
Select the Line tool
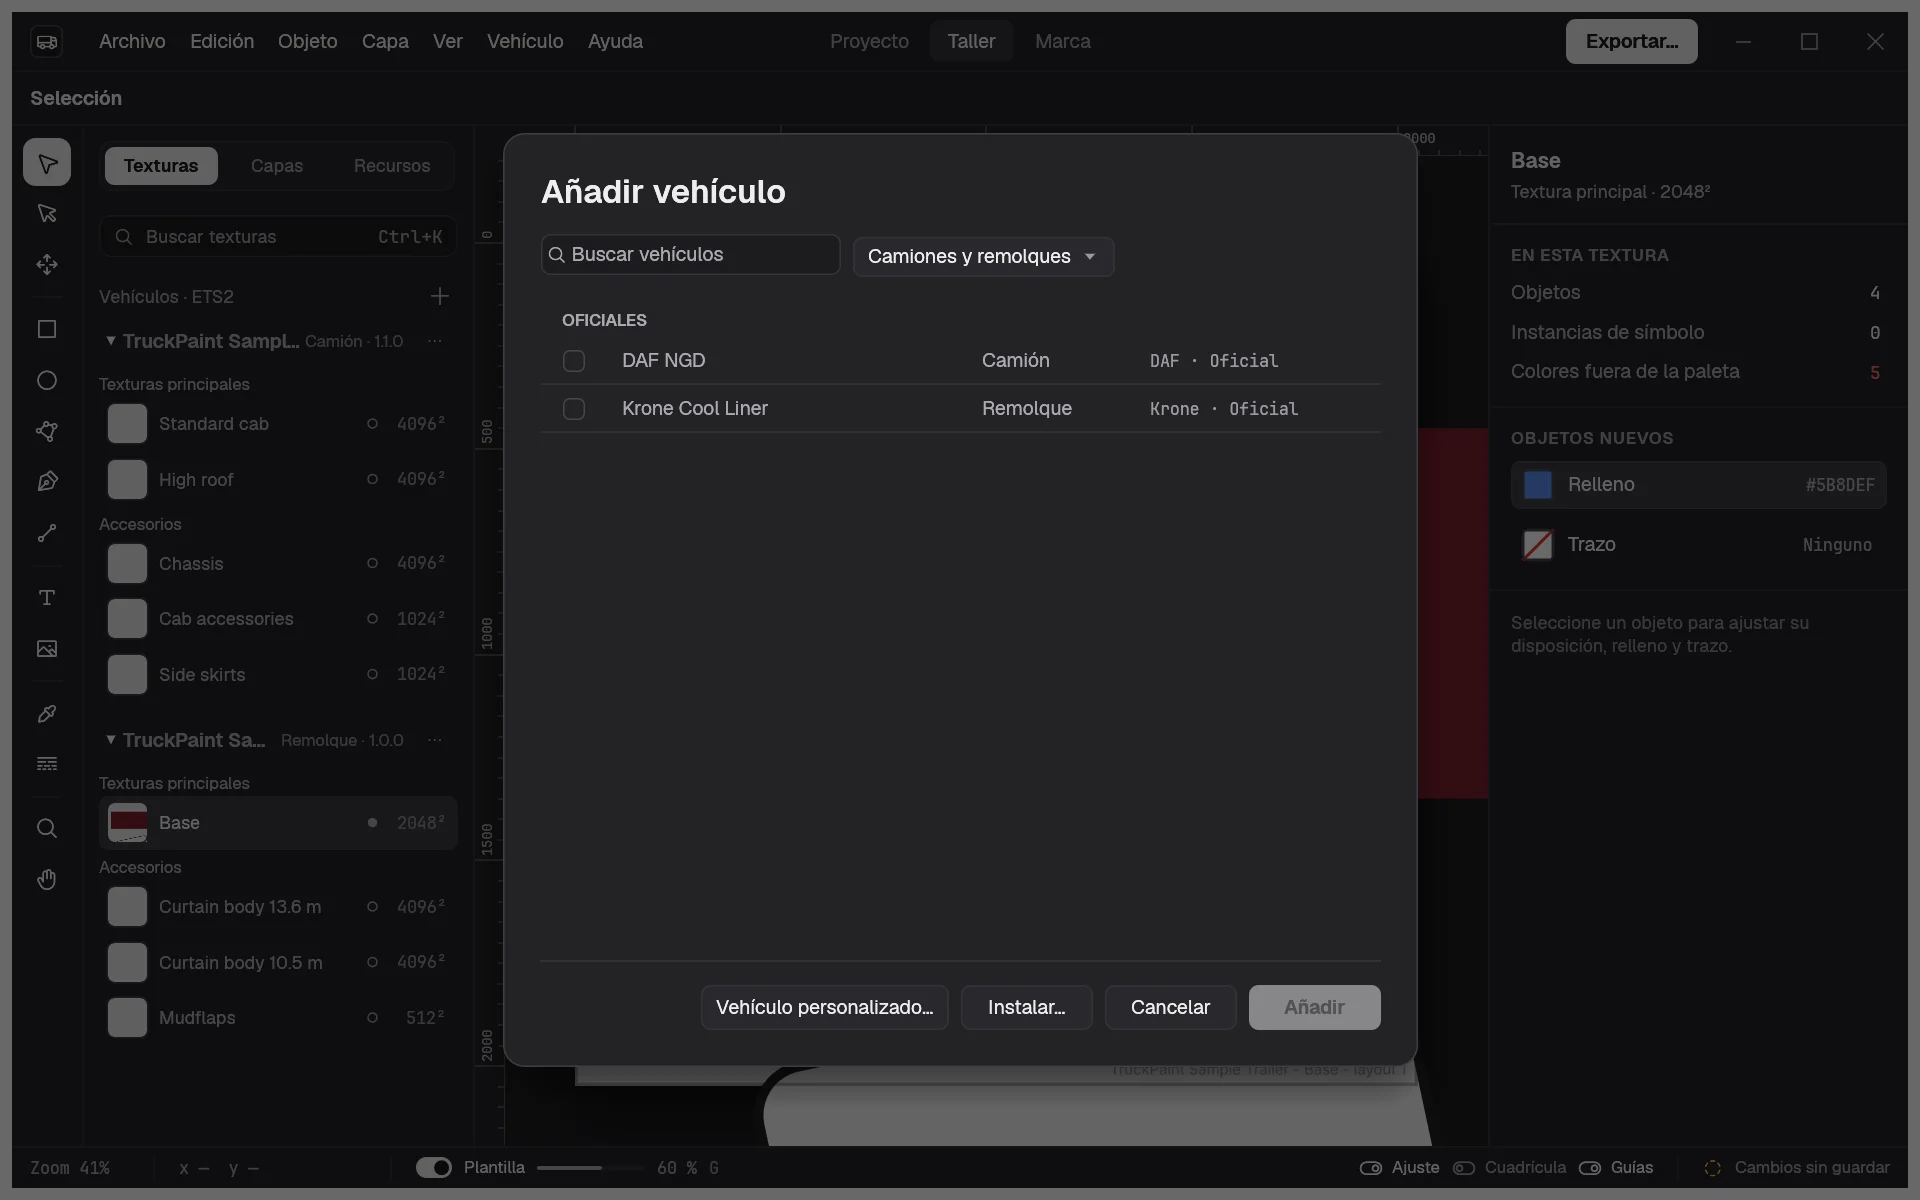click(x=47, y=533)
